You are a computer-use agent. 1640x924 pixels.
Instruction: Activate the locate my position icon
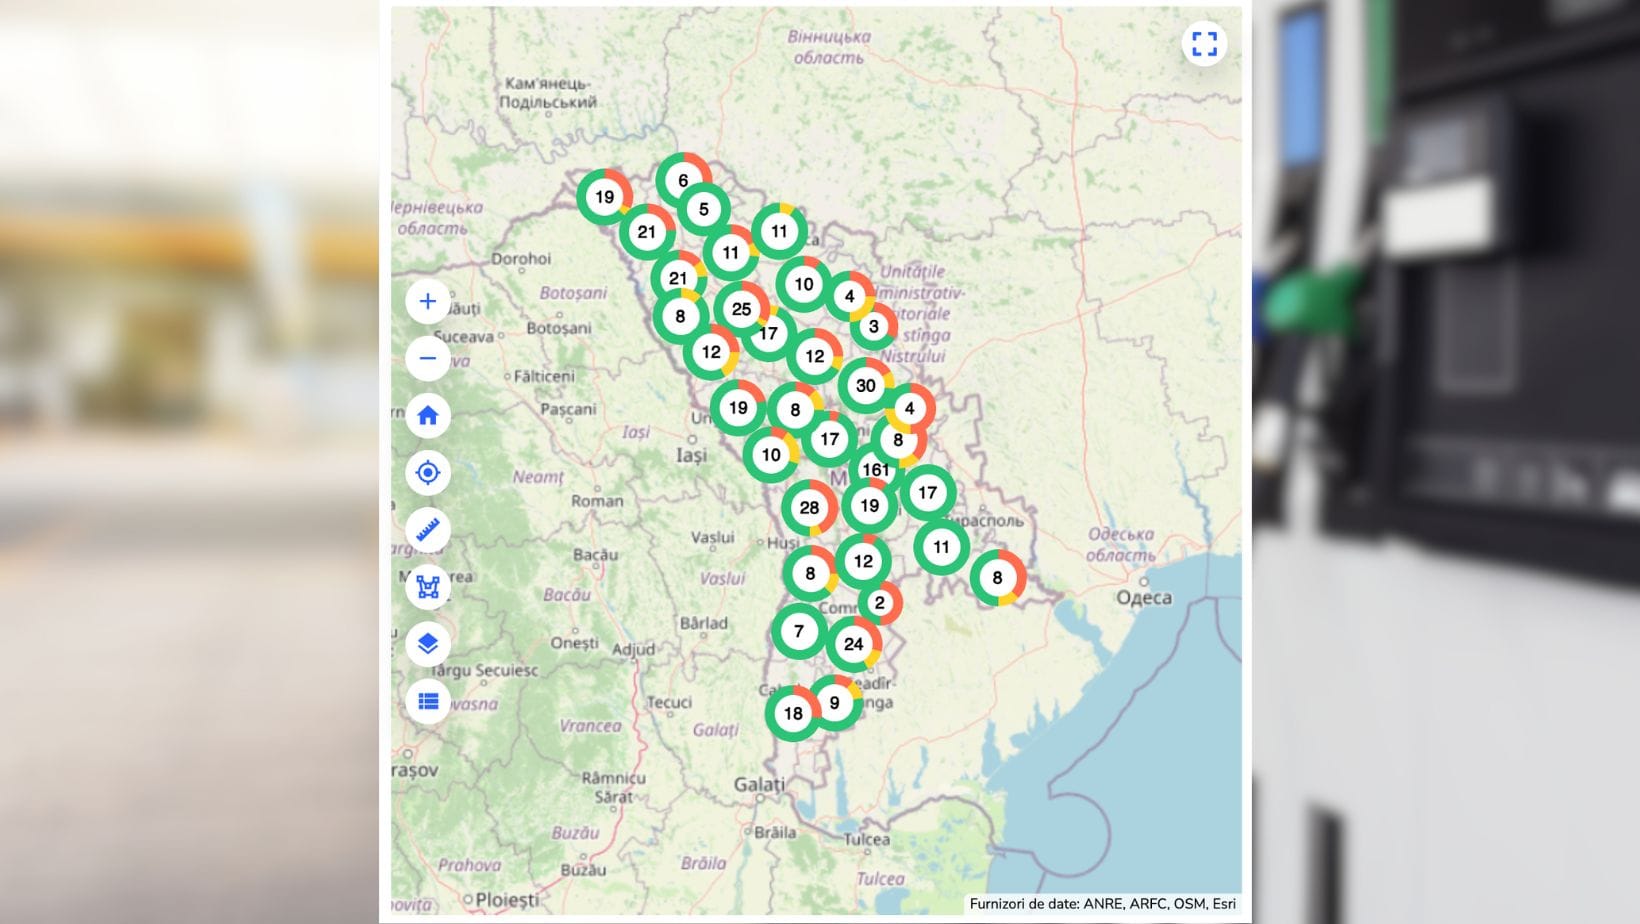coord(428,473)
